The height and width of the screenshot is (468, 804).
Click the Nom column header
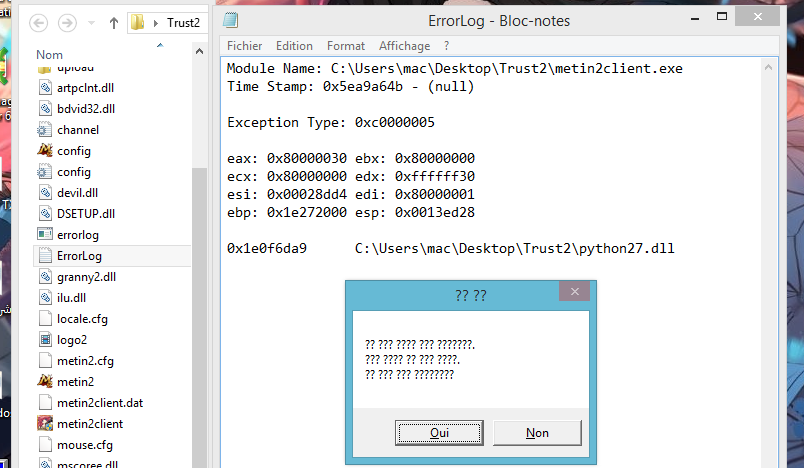coord(49,55)
